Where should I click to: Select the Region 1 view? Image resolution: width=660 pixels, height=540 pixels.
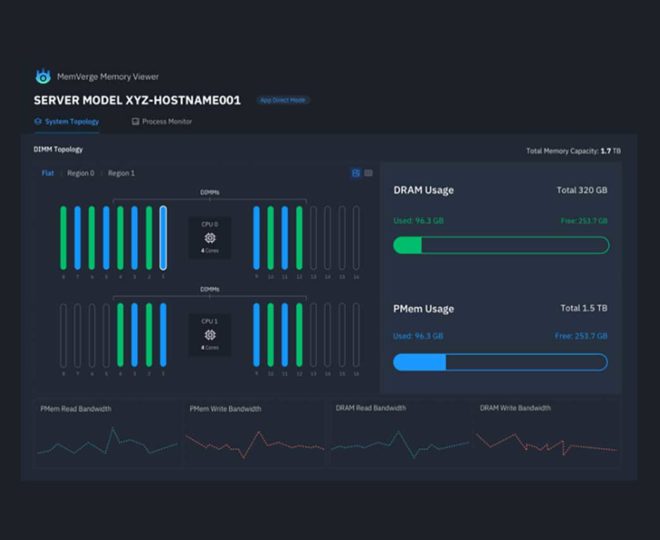tap(121, 173)
